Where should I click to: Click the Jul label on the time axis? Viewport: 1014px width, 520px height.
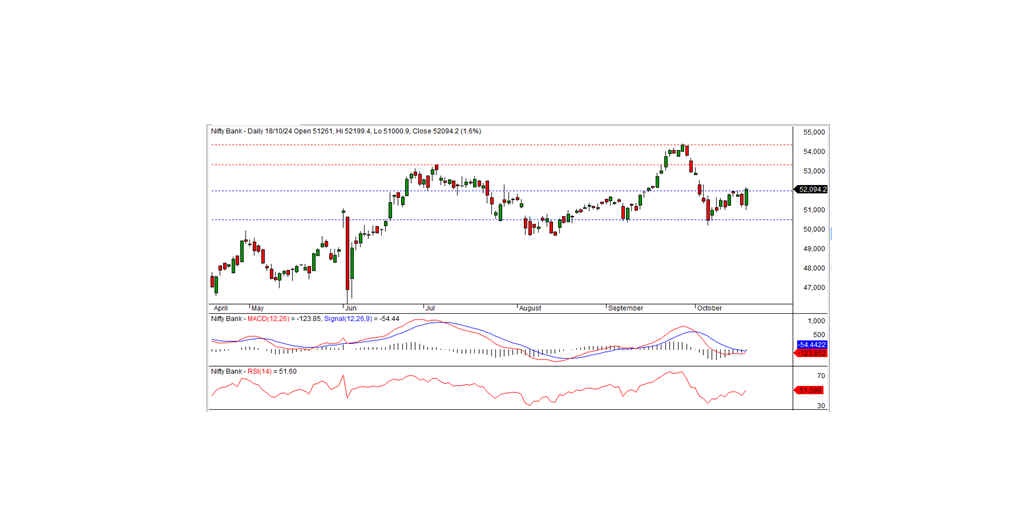point(430,309)
